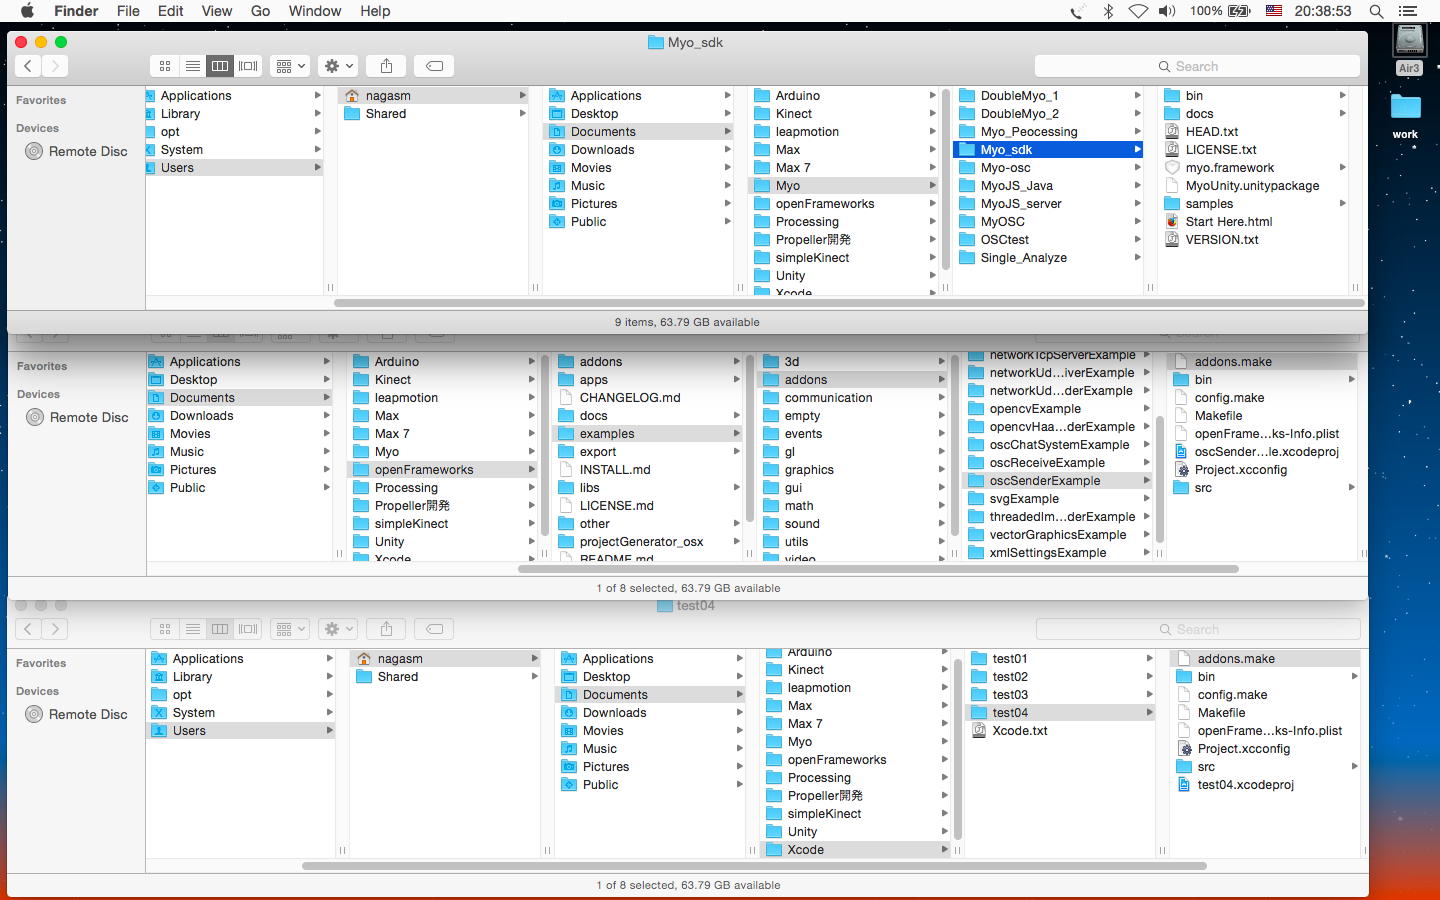The image size is (1440, 900).
Task: Open Spotlight search in the menu bar
Action: (1376, 11)
